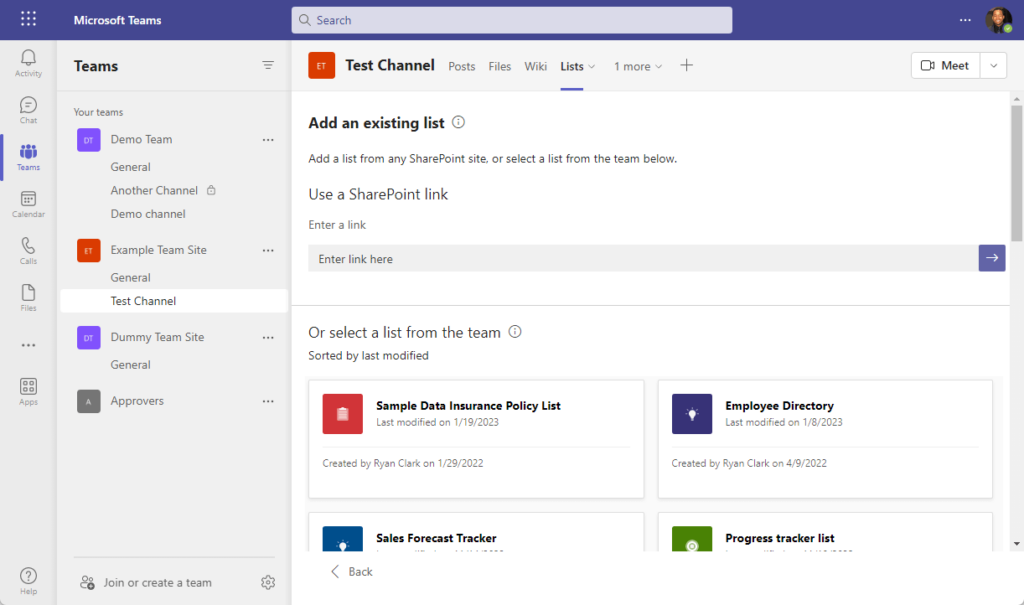Screen dimensions: 1024x605
Task: Click the Test Channel ET avatar icon
Action: pyautogui.click(x=321, y=65)
